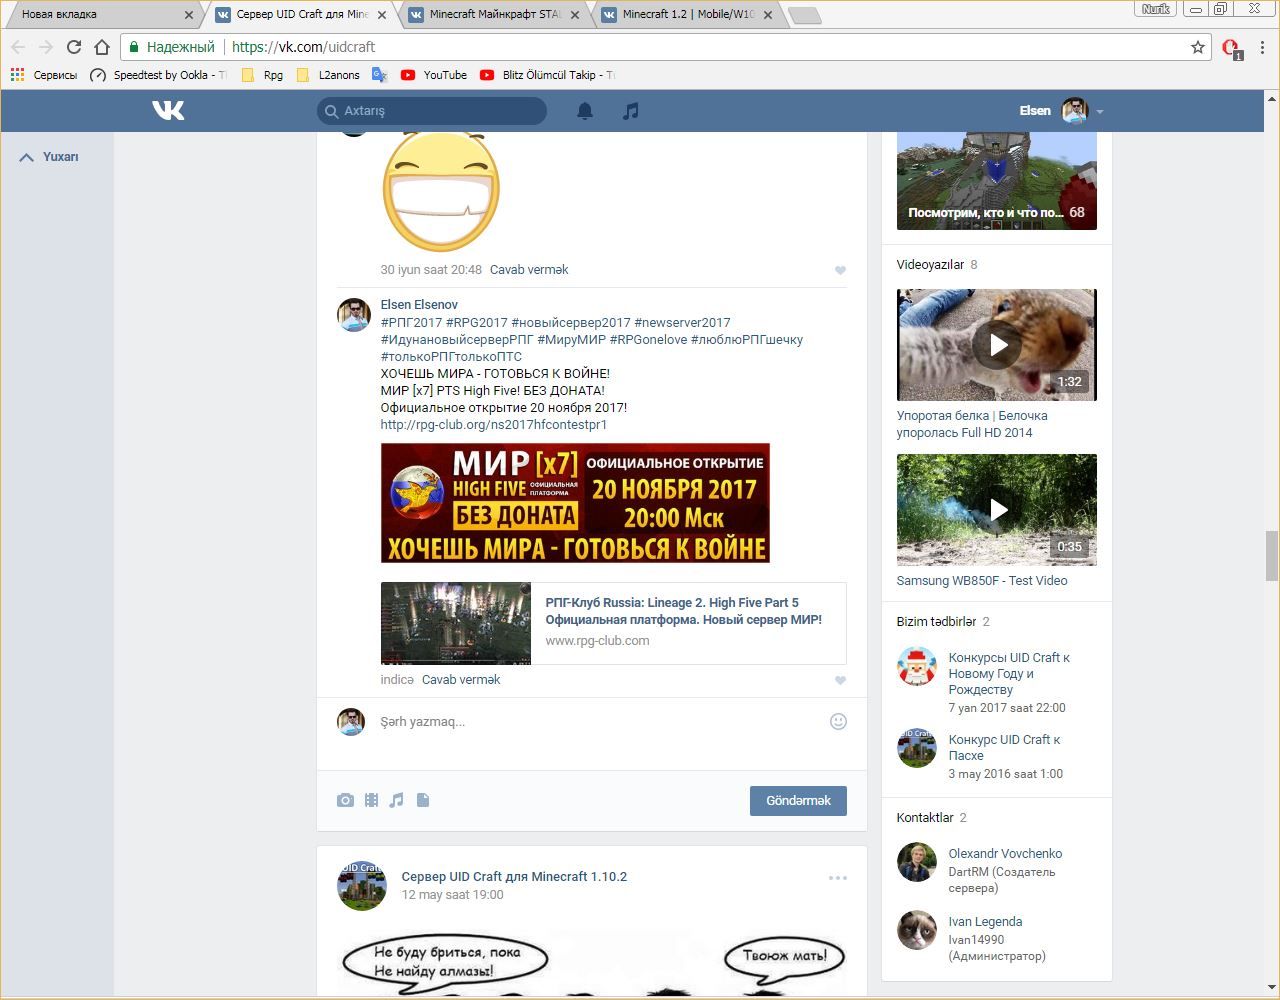Play the Упоротая белка video

997,345
